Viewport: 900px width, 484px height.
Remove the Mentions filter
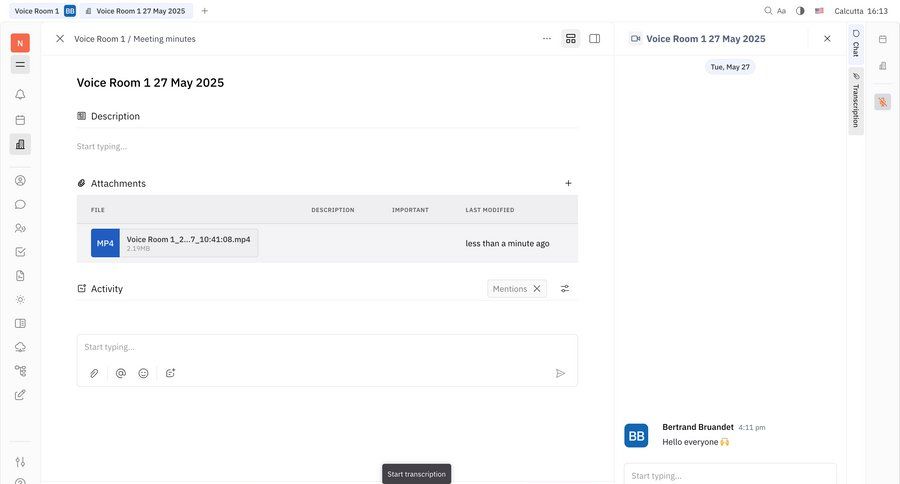click(537, 289)
